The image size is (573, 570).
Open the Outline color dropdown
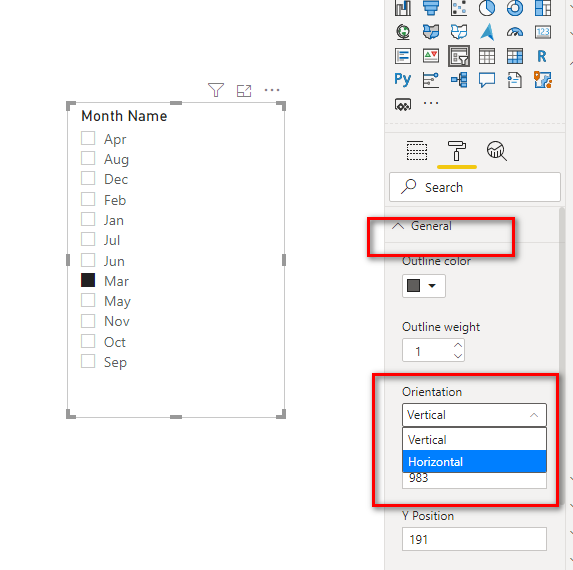pos(424,286)
